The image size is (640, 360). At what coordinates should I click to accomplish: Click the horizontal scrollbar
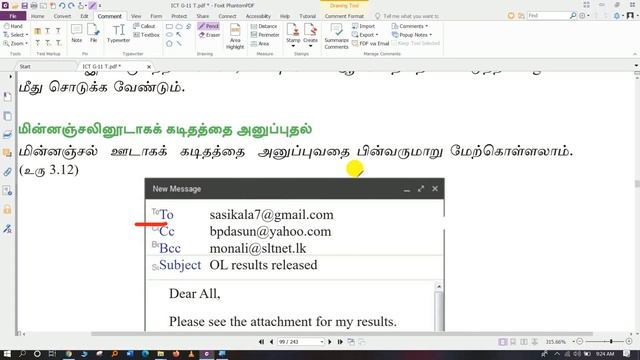(342, 334)
